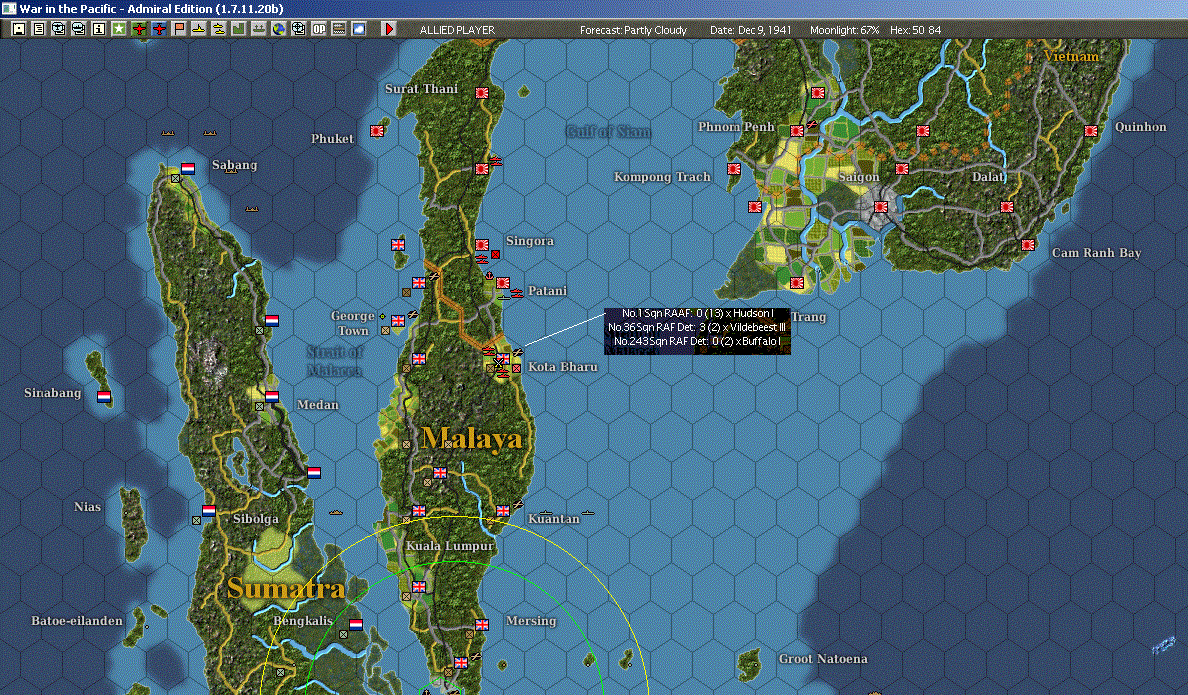Click 'No.1 Sqn RAAF' Hudson line in tooltip
Viewport: 1188px width, 695px height.
coord(697,313)
